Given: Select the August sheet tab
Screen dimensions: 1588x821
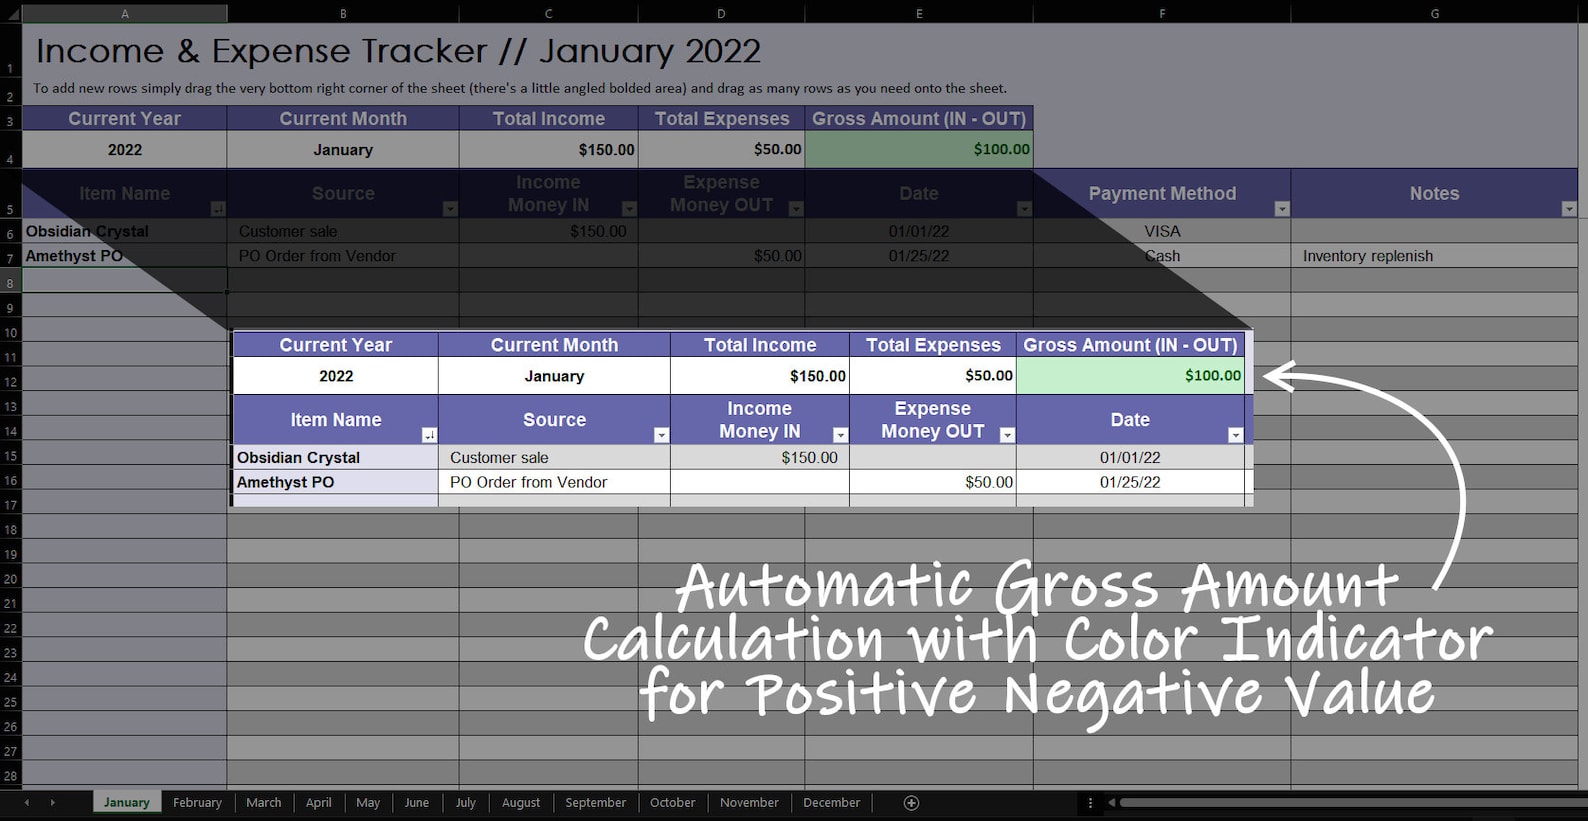Looking at the screenshot, I should click(521, 802).
